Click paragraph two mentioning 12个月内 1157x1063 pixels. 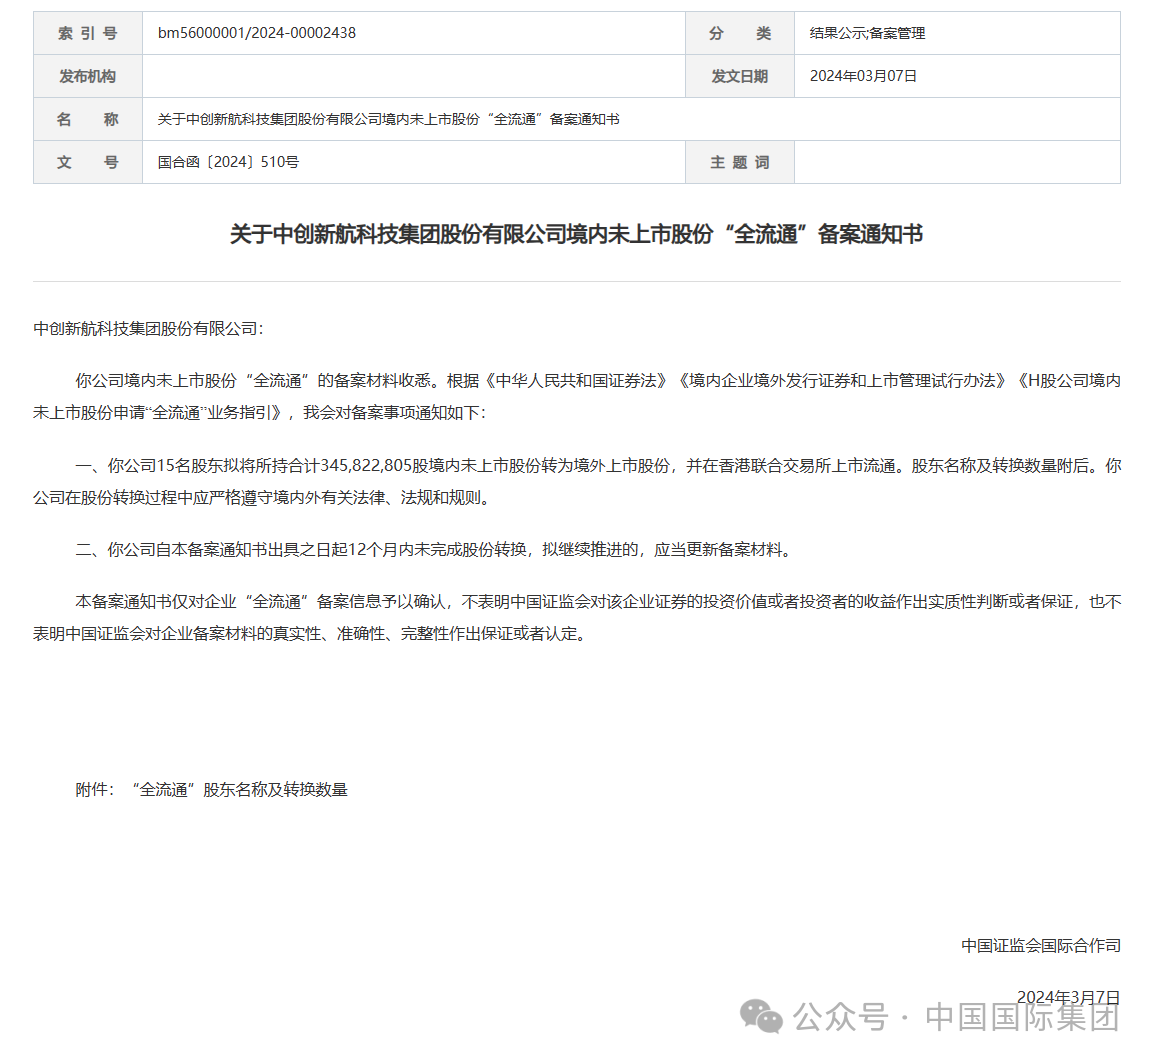[435, 550]
